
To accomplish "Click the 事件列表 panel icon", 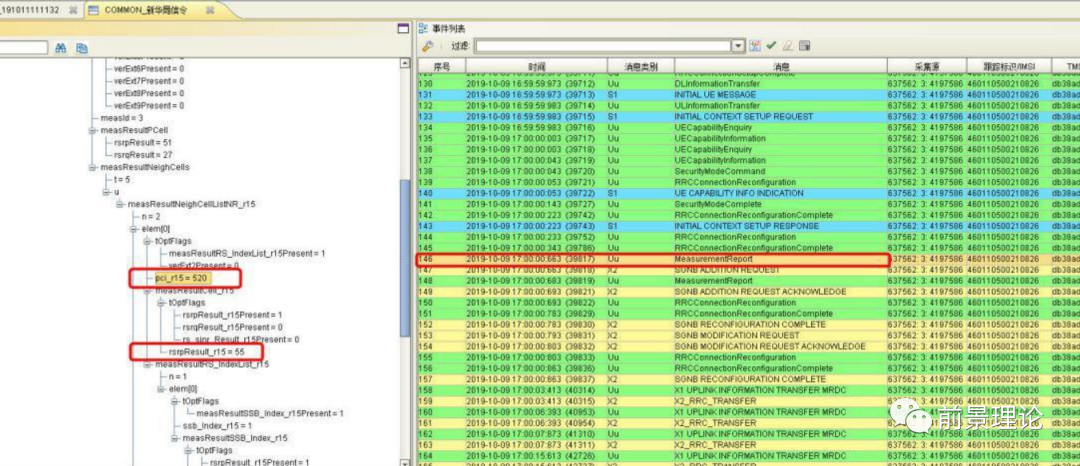I will (424, 28).
